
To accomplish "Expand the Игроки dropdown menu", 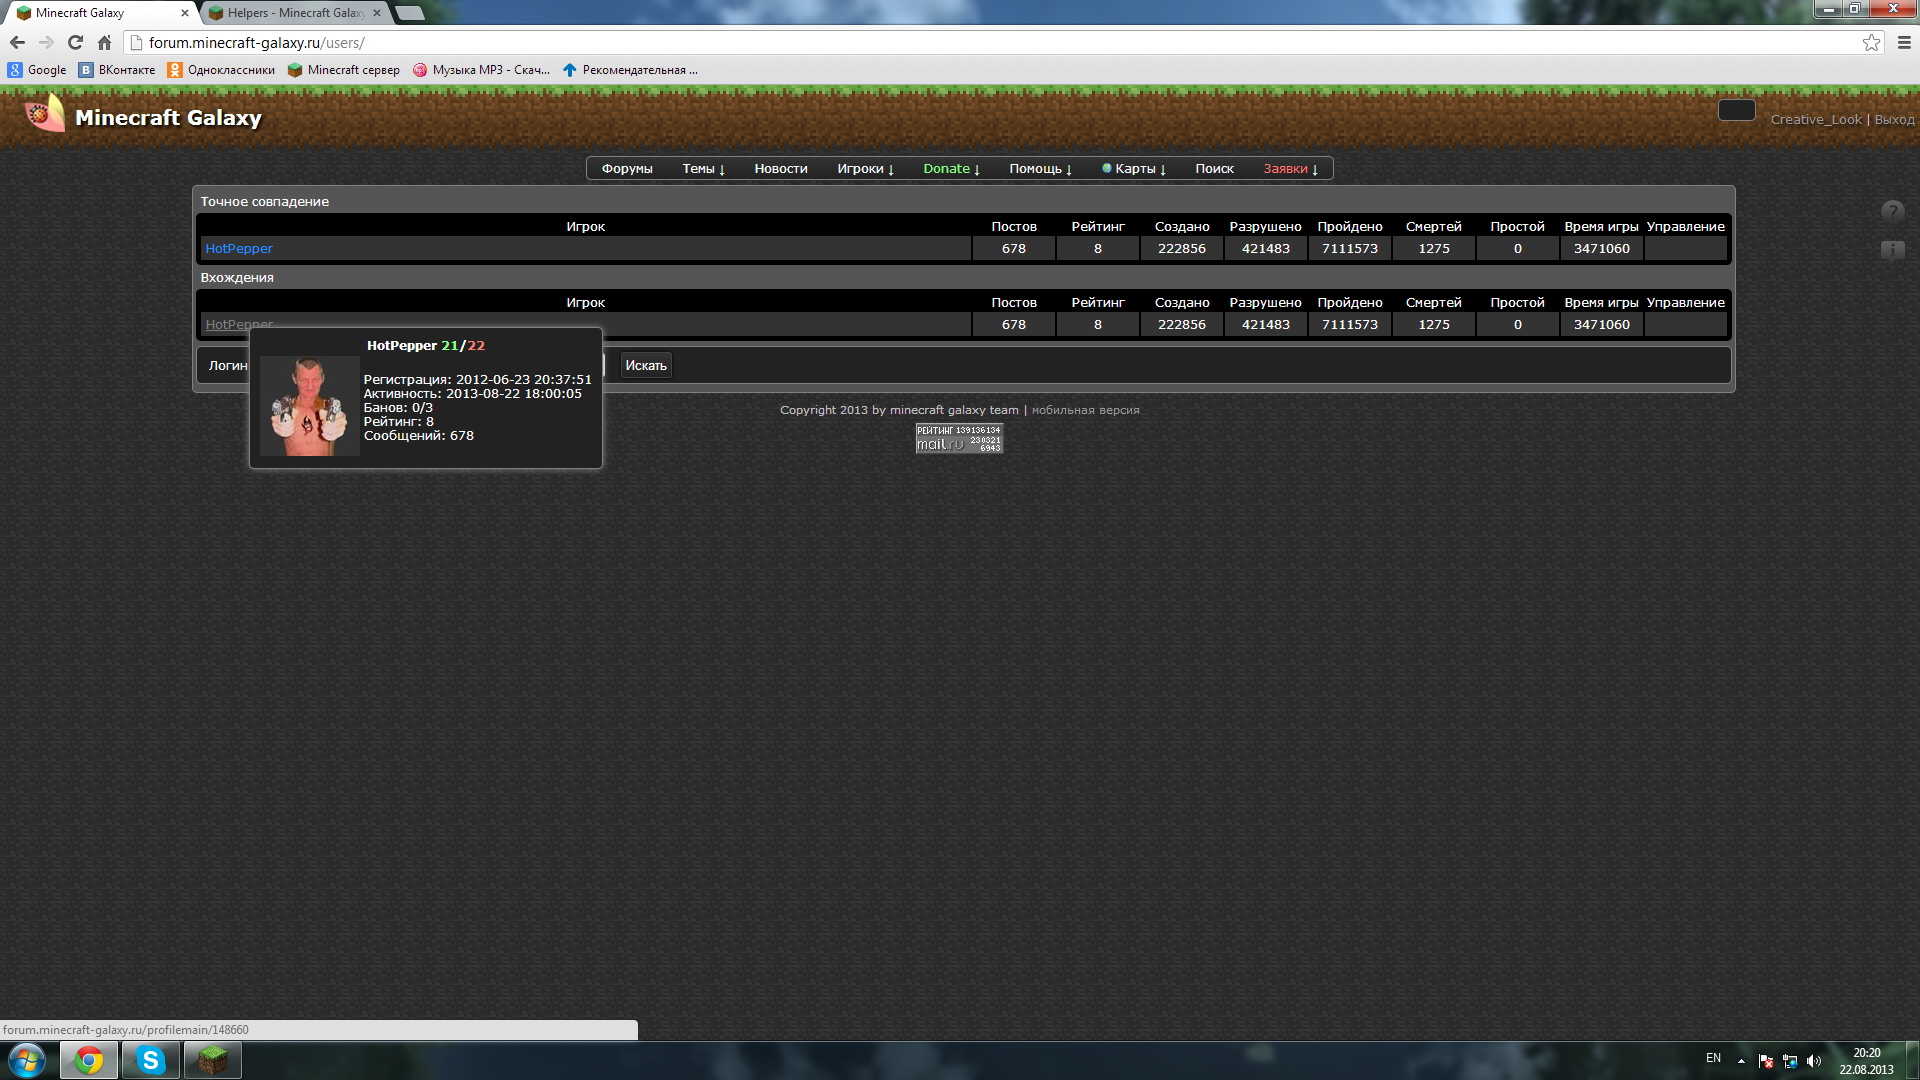I will tap(865, 168).
